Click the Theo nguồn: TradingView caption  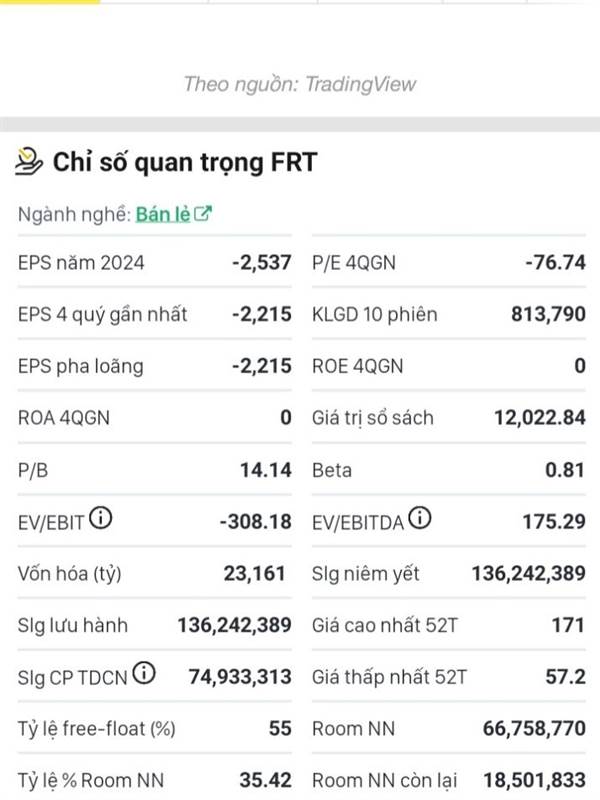[300, 84]
